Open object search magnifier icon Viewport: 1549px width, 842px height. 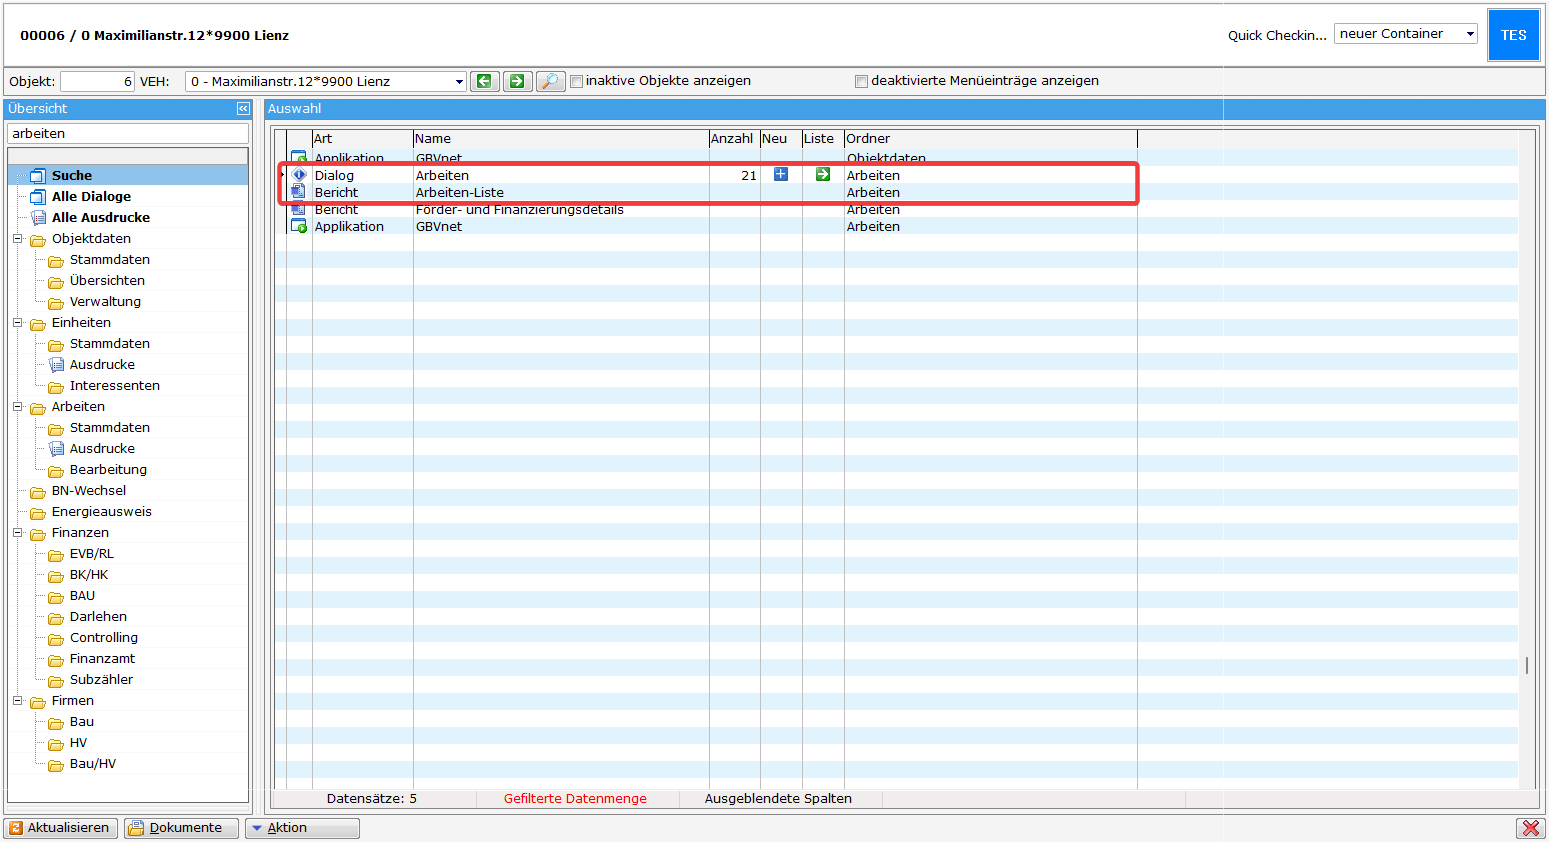pyautogui.click(x=550, y=81)
